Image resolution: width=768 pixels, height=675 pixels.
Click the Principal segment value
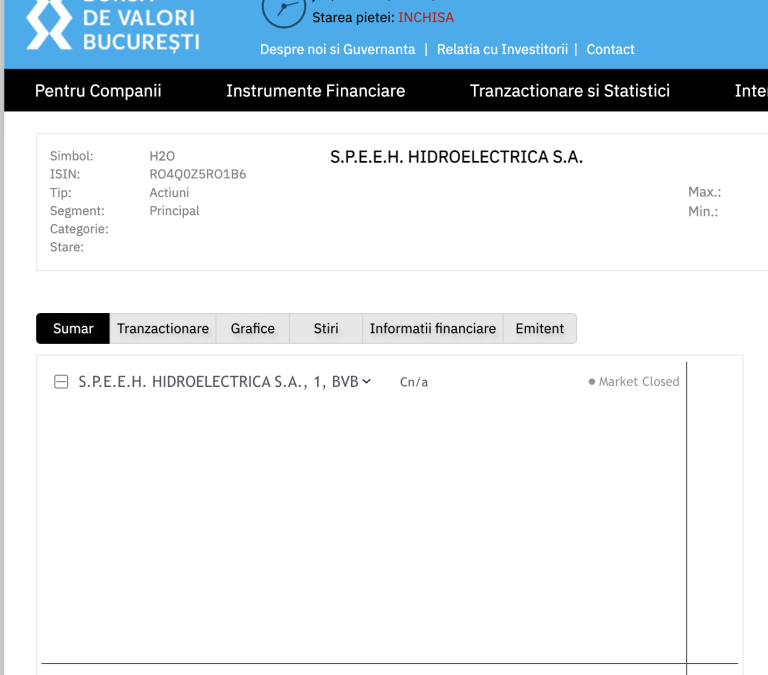tap(174, 211)
